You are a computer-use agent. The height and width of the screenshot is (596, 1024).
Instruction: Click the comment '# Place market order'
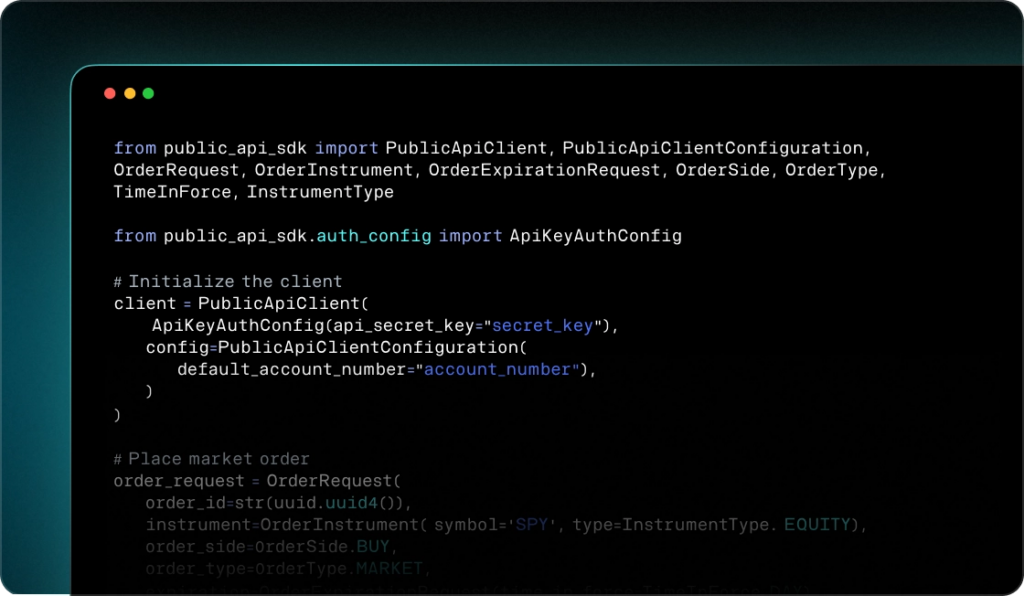(212, 459)
